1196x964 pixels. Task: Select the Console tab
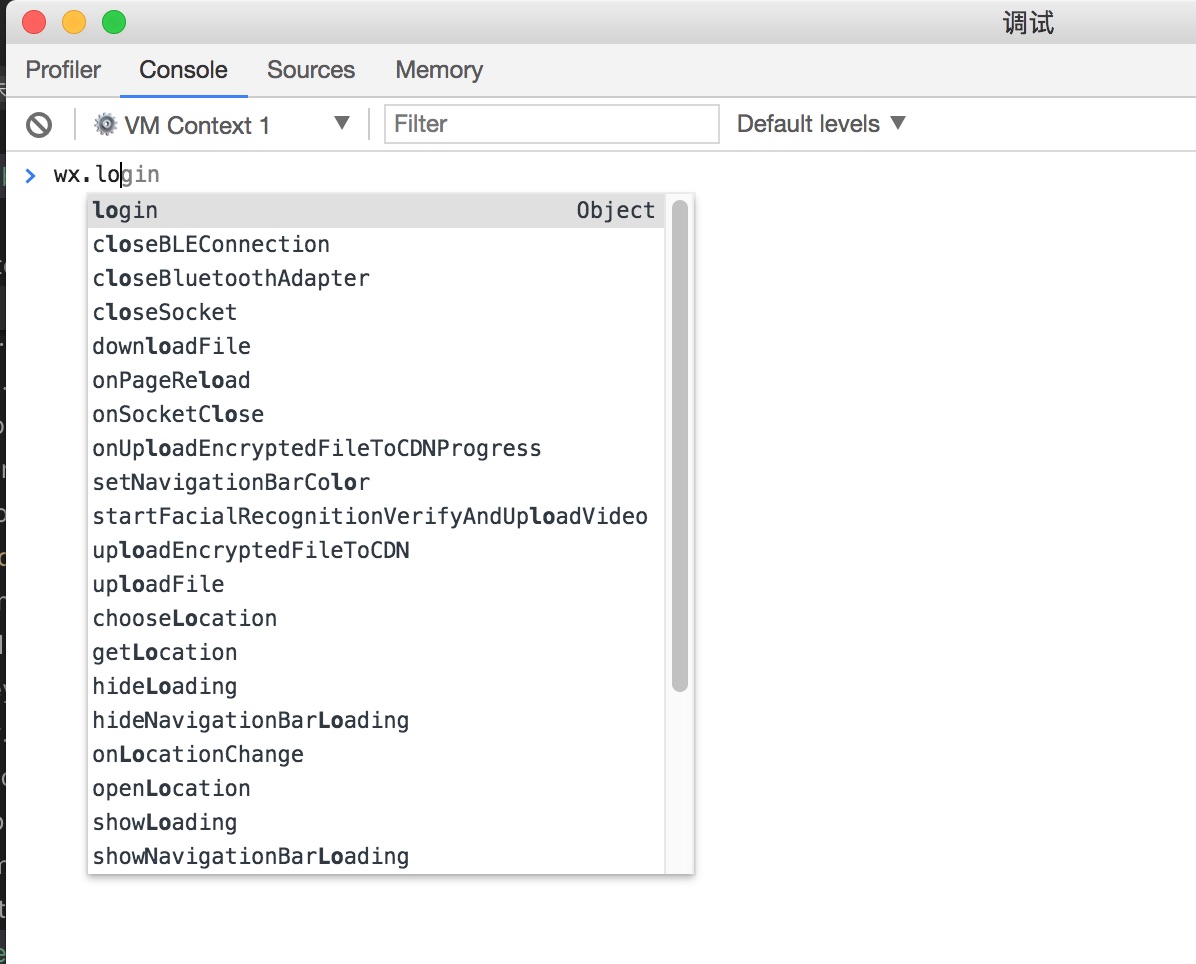183,70
